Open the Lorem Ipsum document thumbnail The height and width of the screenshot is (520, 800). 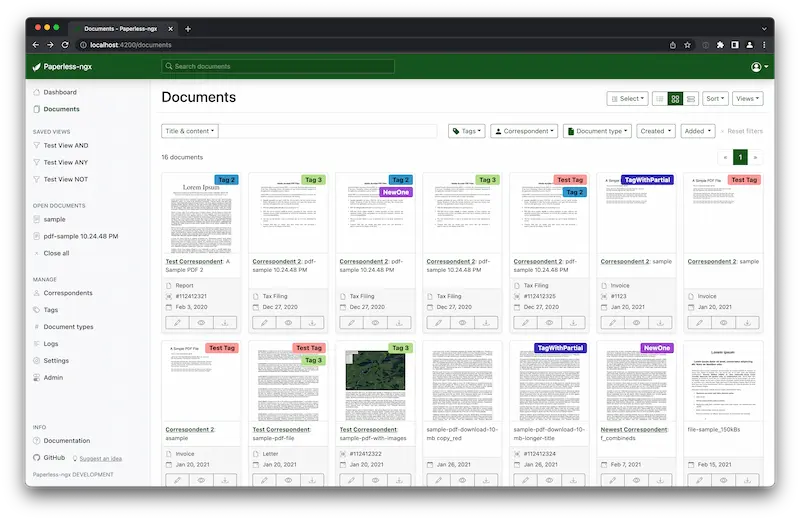click(201, 213)
